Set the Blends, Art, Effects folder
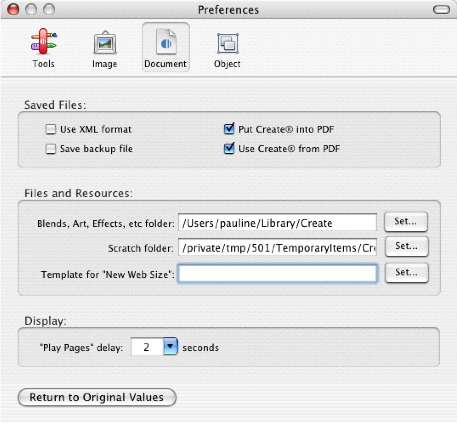457x423 pixels. click(x=406, y=221)
